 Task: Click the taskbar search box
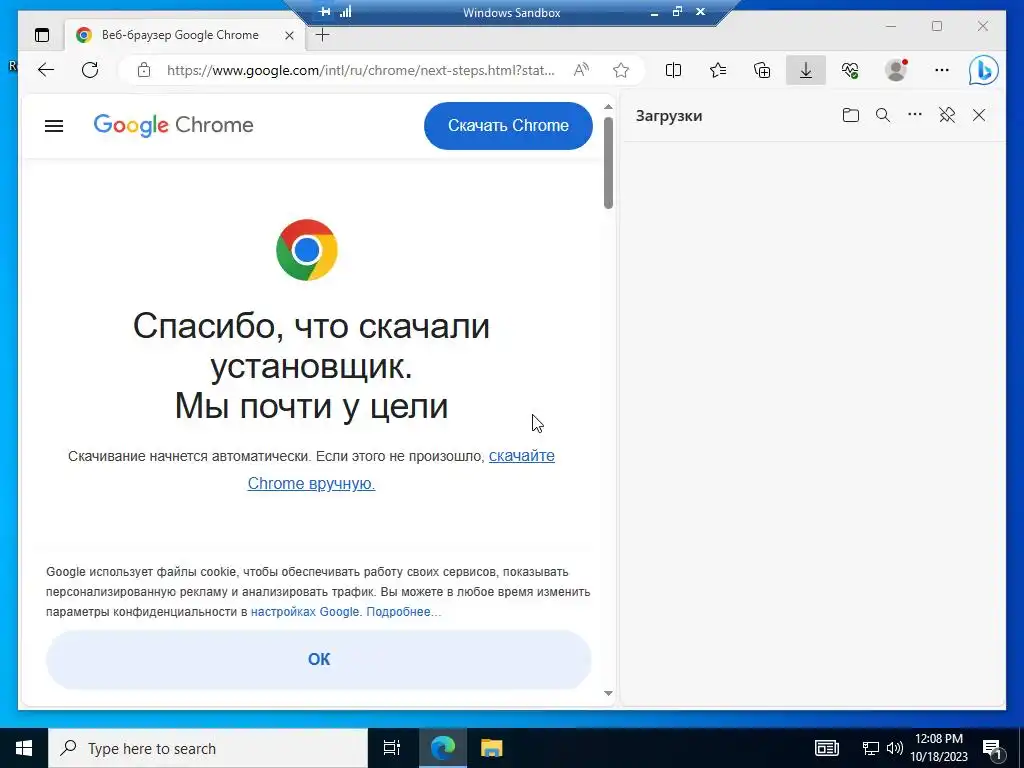coord(208,748)
